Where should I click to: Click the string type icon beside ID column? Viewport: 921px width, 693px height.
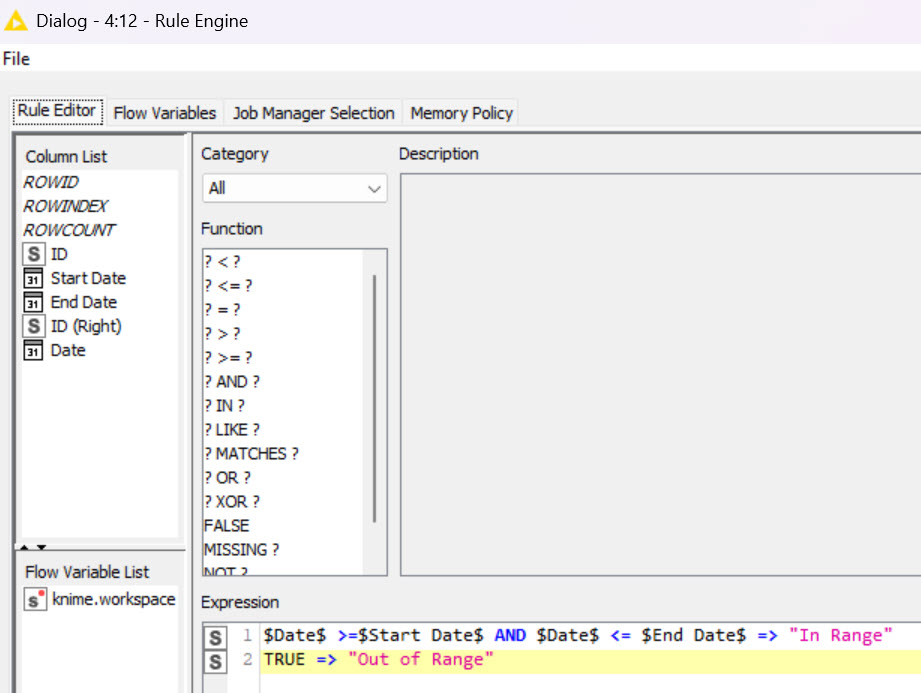[34, 254]
